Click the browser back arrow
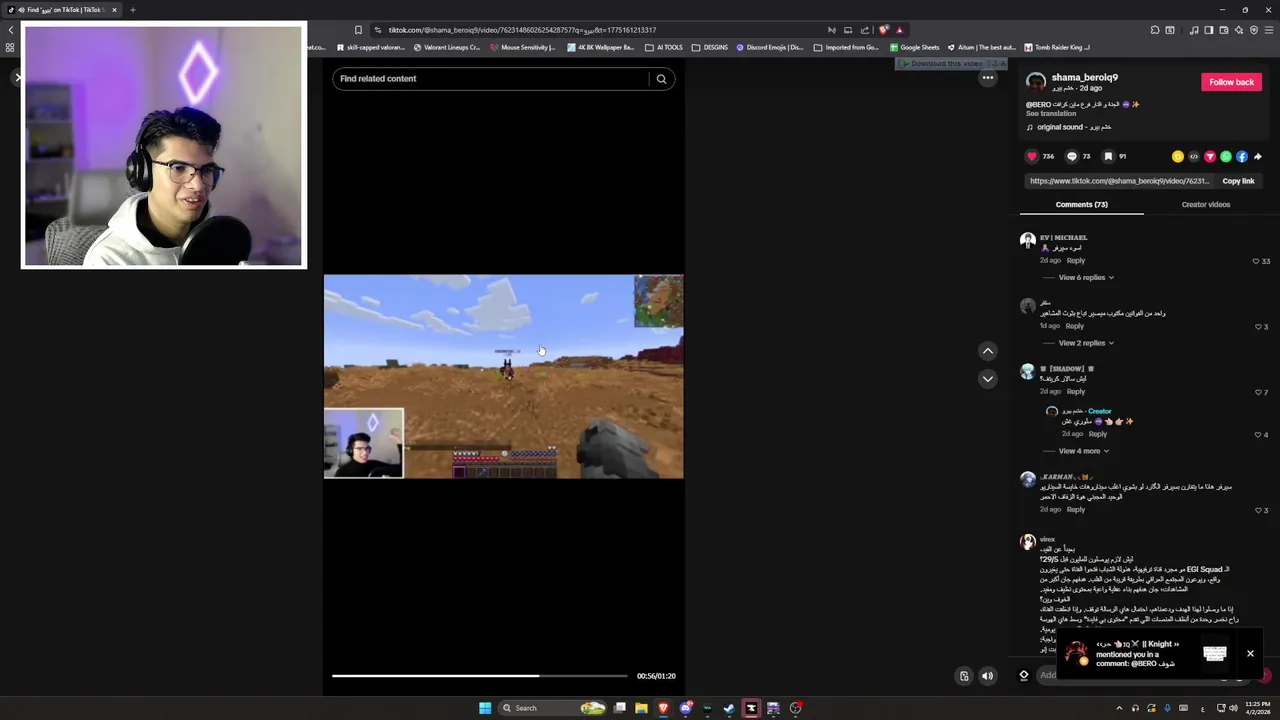The image size is (1280, 720). (x=11, y=30)
